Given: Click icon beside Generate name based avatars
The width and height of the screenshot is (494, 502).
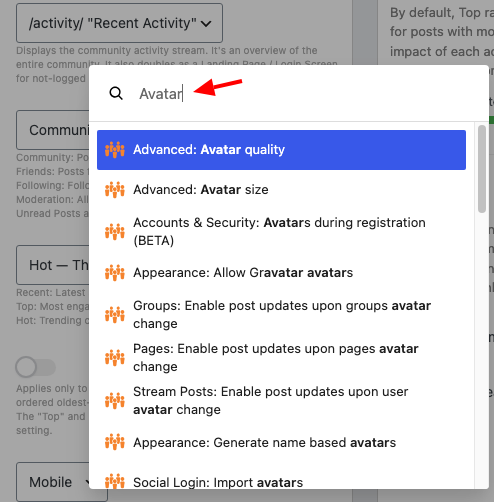Looking at the screenshot, I should pos(115,442).
